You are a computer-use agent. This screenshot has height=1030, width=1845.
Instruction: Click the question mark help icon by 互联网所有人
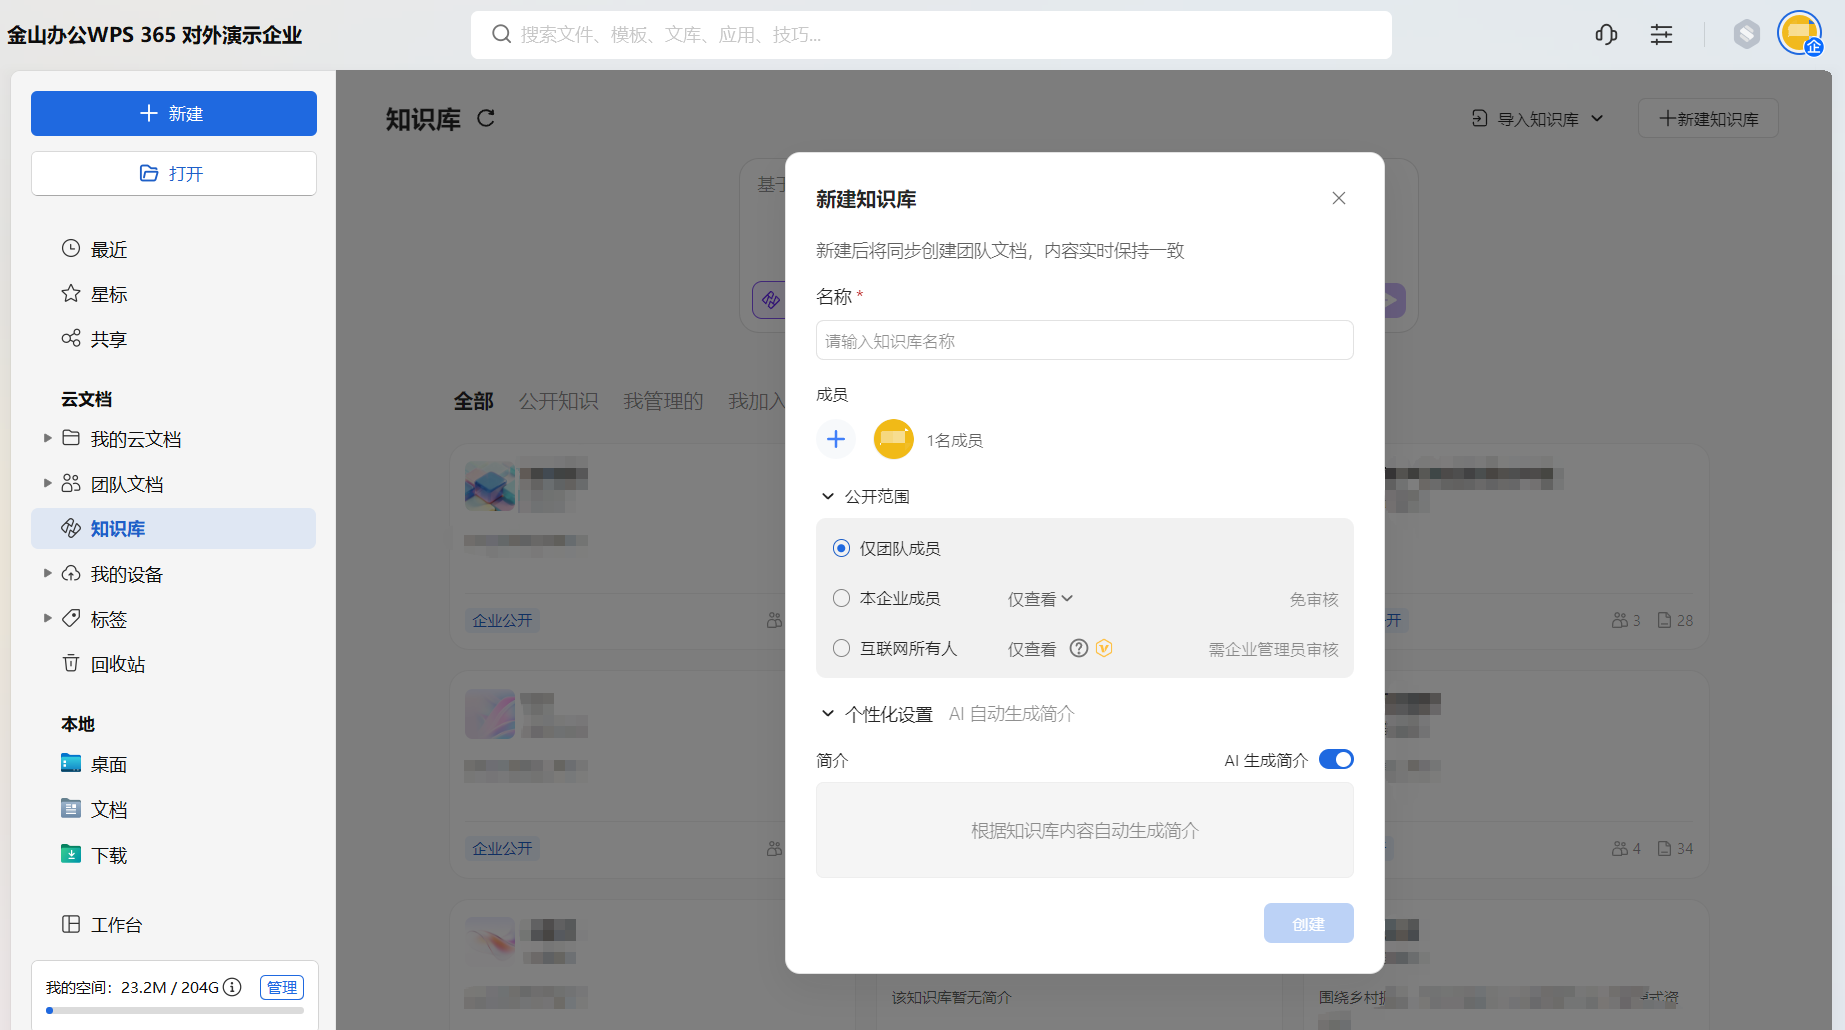point(1079,648)
